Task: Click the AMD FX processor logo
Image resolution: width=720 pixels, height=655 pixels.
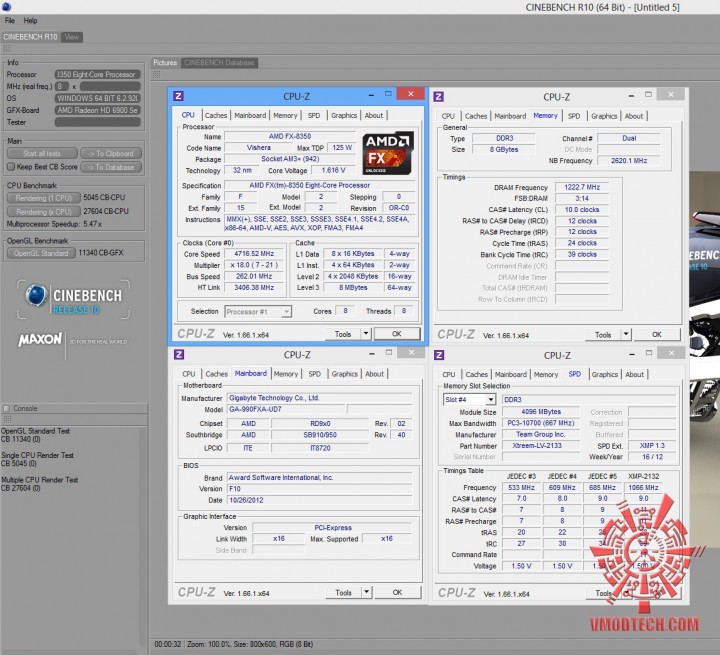Action: point(388,153)
